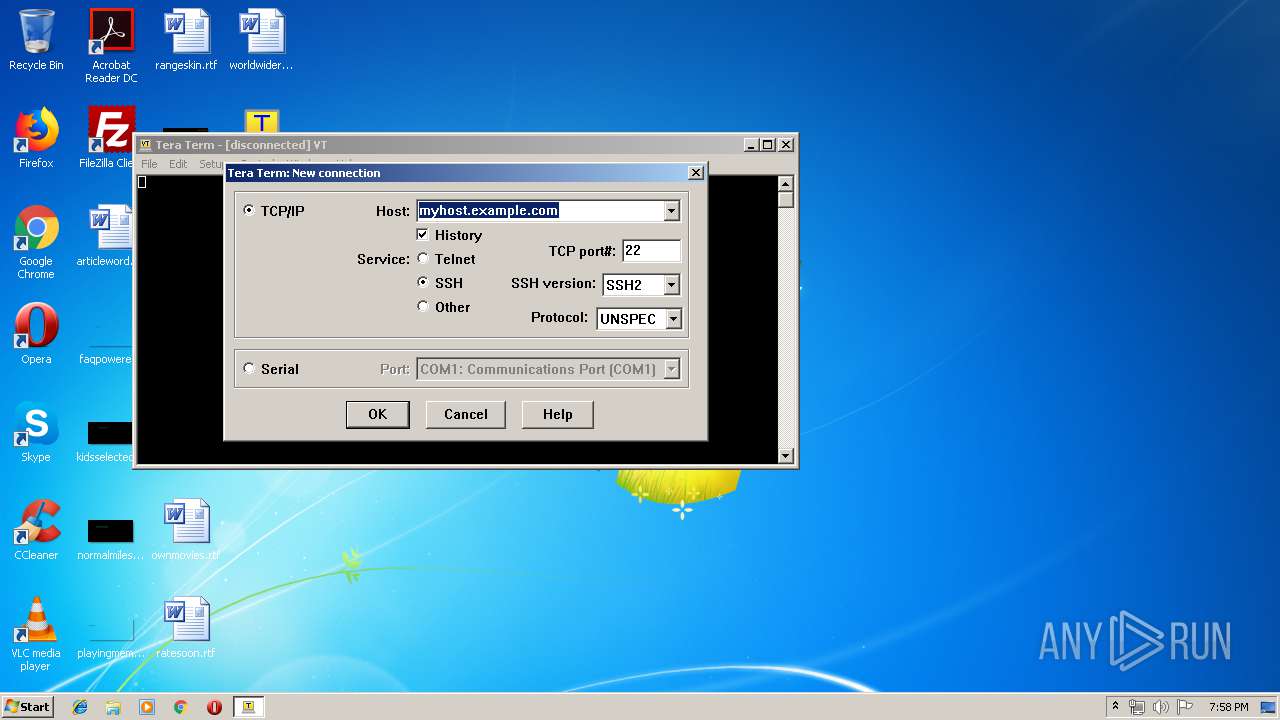Select the worldwider document on desktop
The width and height of the screenshot is (1280, 720).
point(261,40)
